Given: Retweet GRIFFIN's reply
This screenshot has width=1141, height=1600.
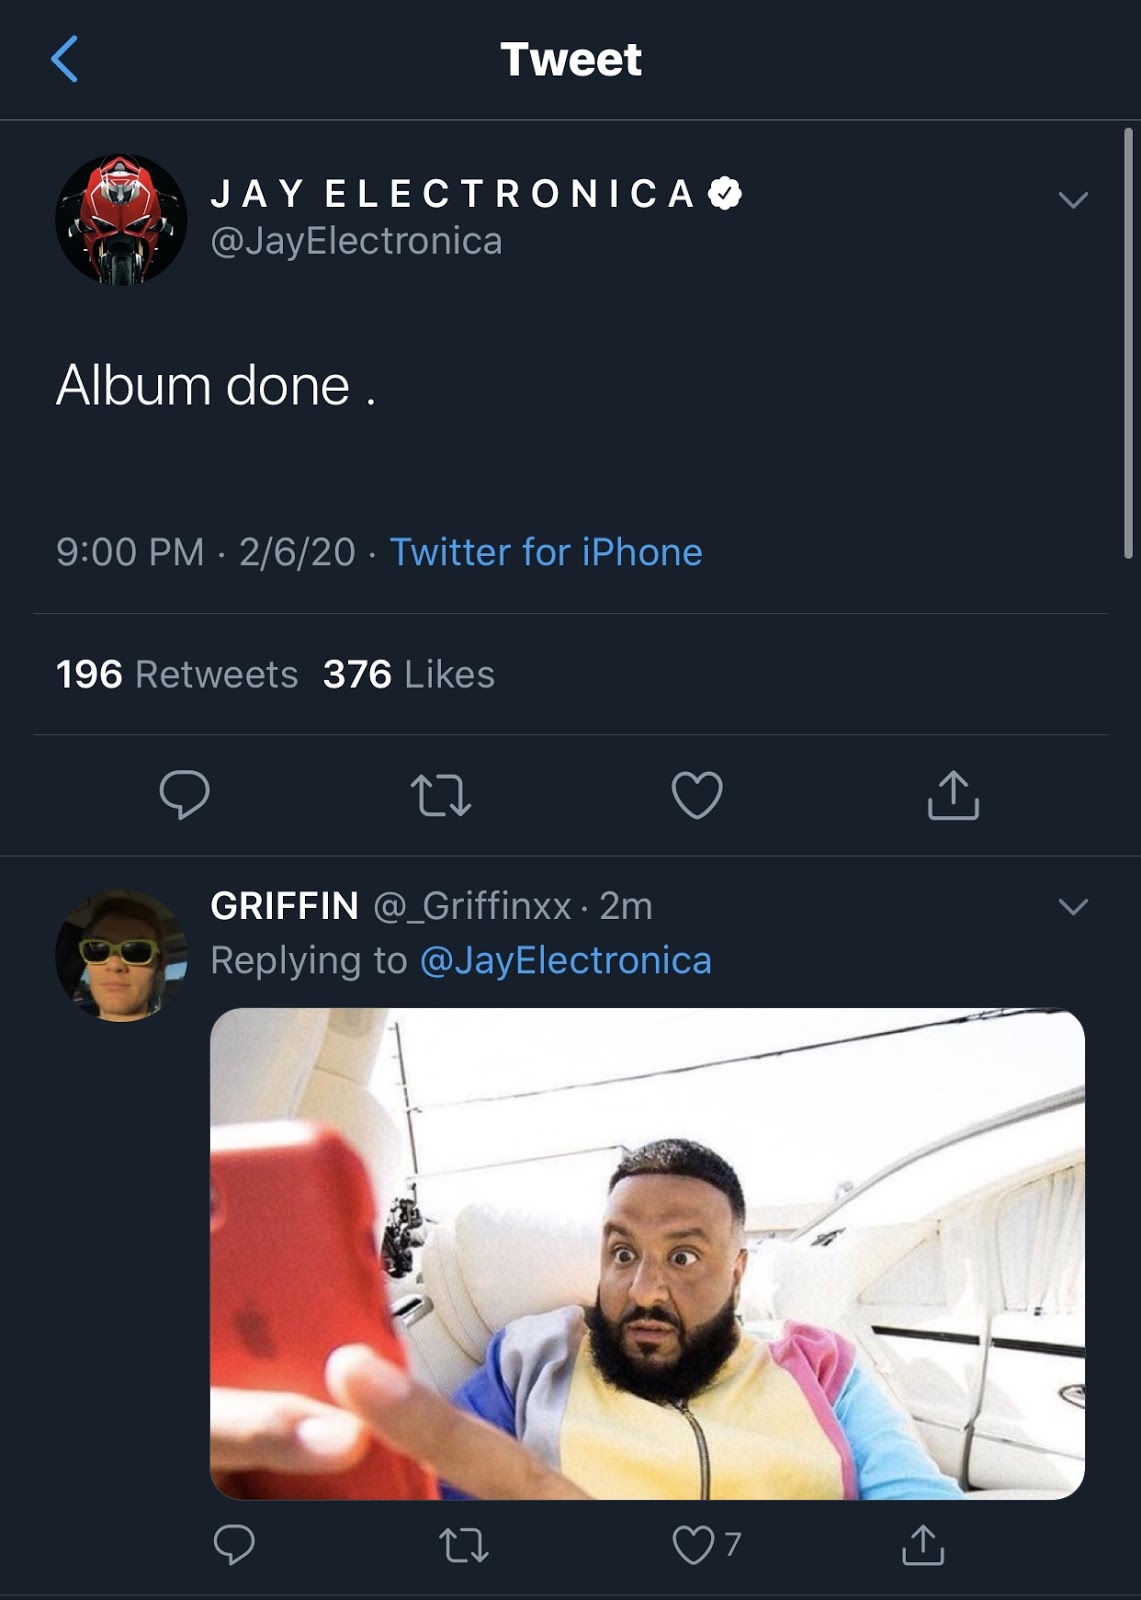Looking at the screenshot, I should point(464,1545).
